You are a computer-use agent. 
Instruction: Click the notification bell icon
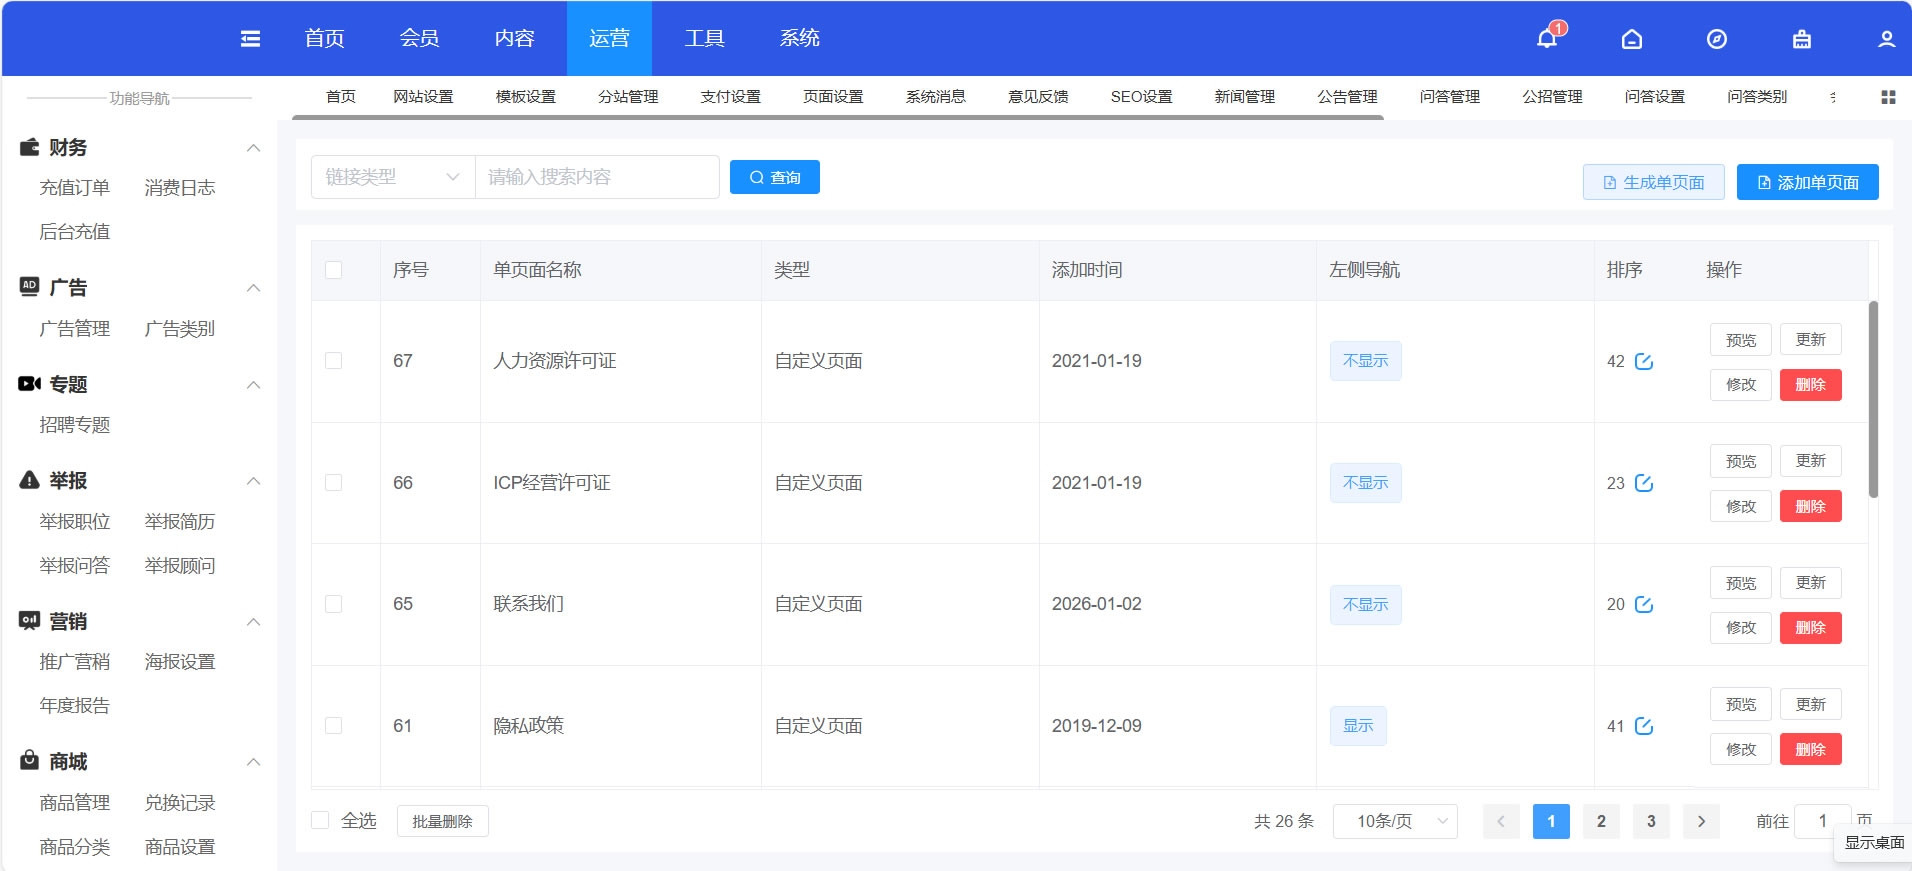[1547, 39]
